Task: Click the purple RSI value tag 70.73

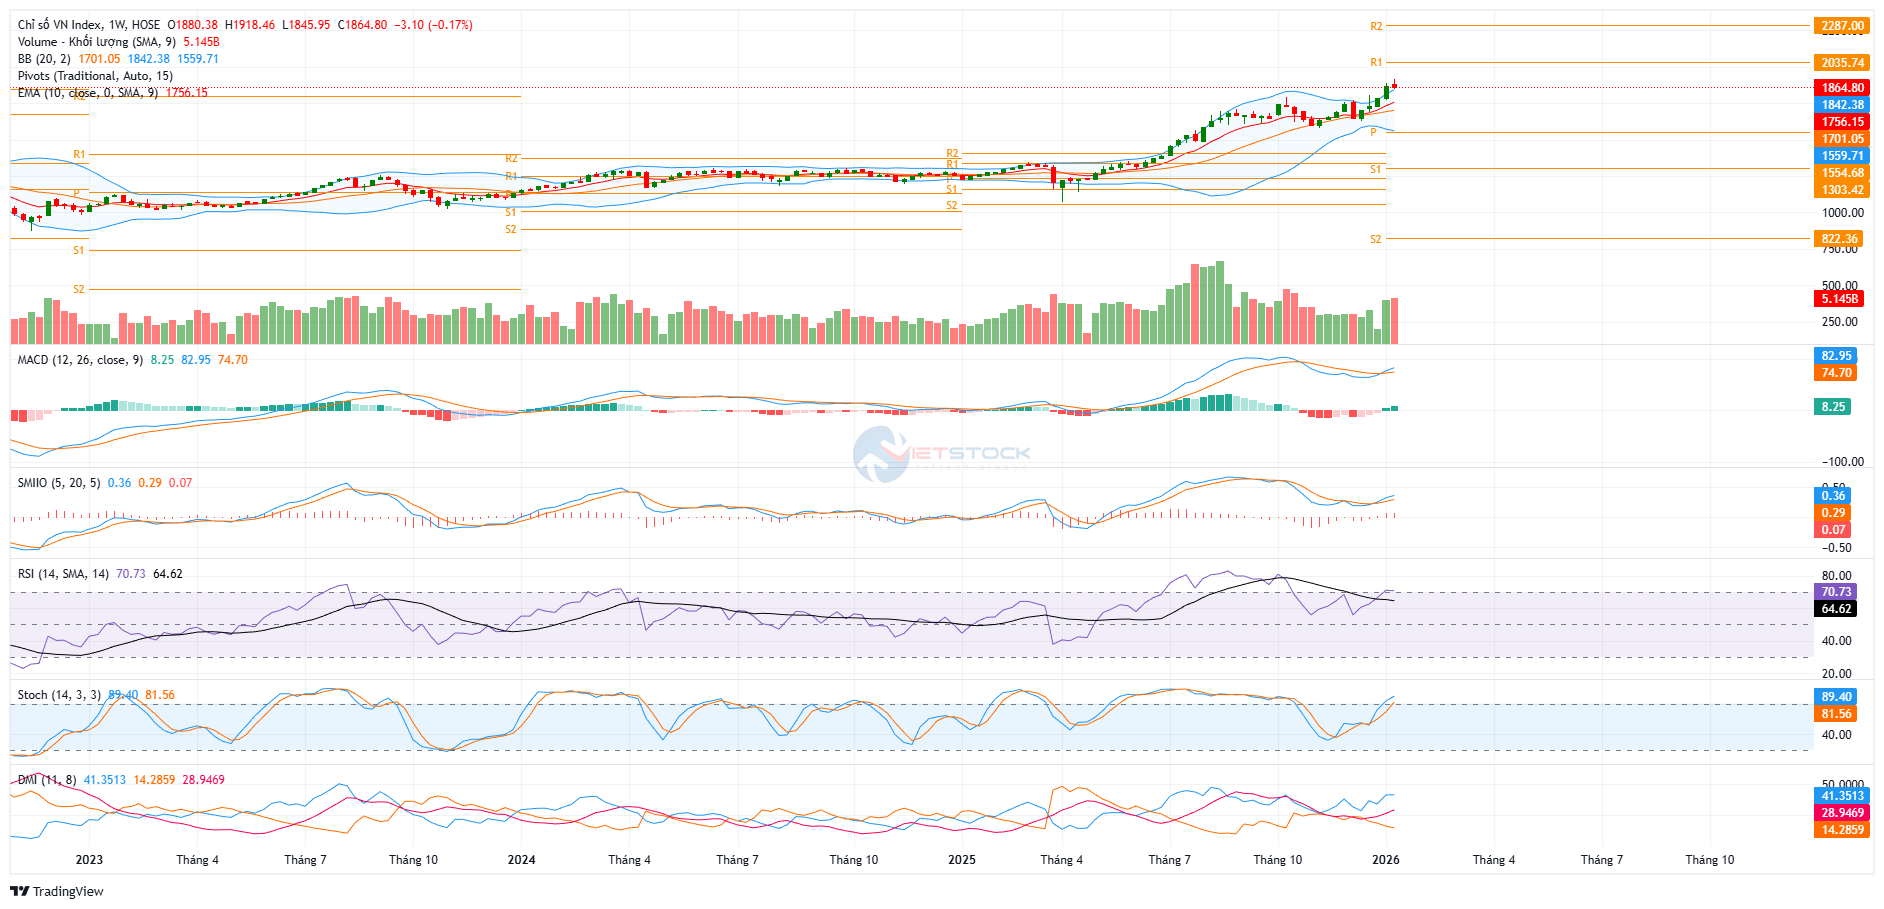Action: (x=1836, y=592)
